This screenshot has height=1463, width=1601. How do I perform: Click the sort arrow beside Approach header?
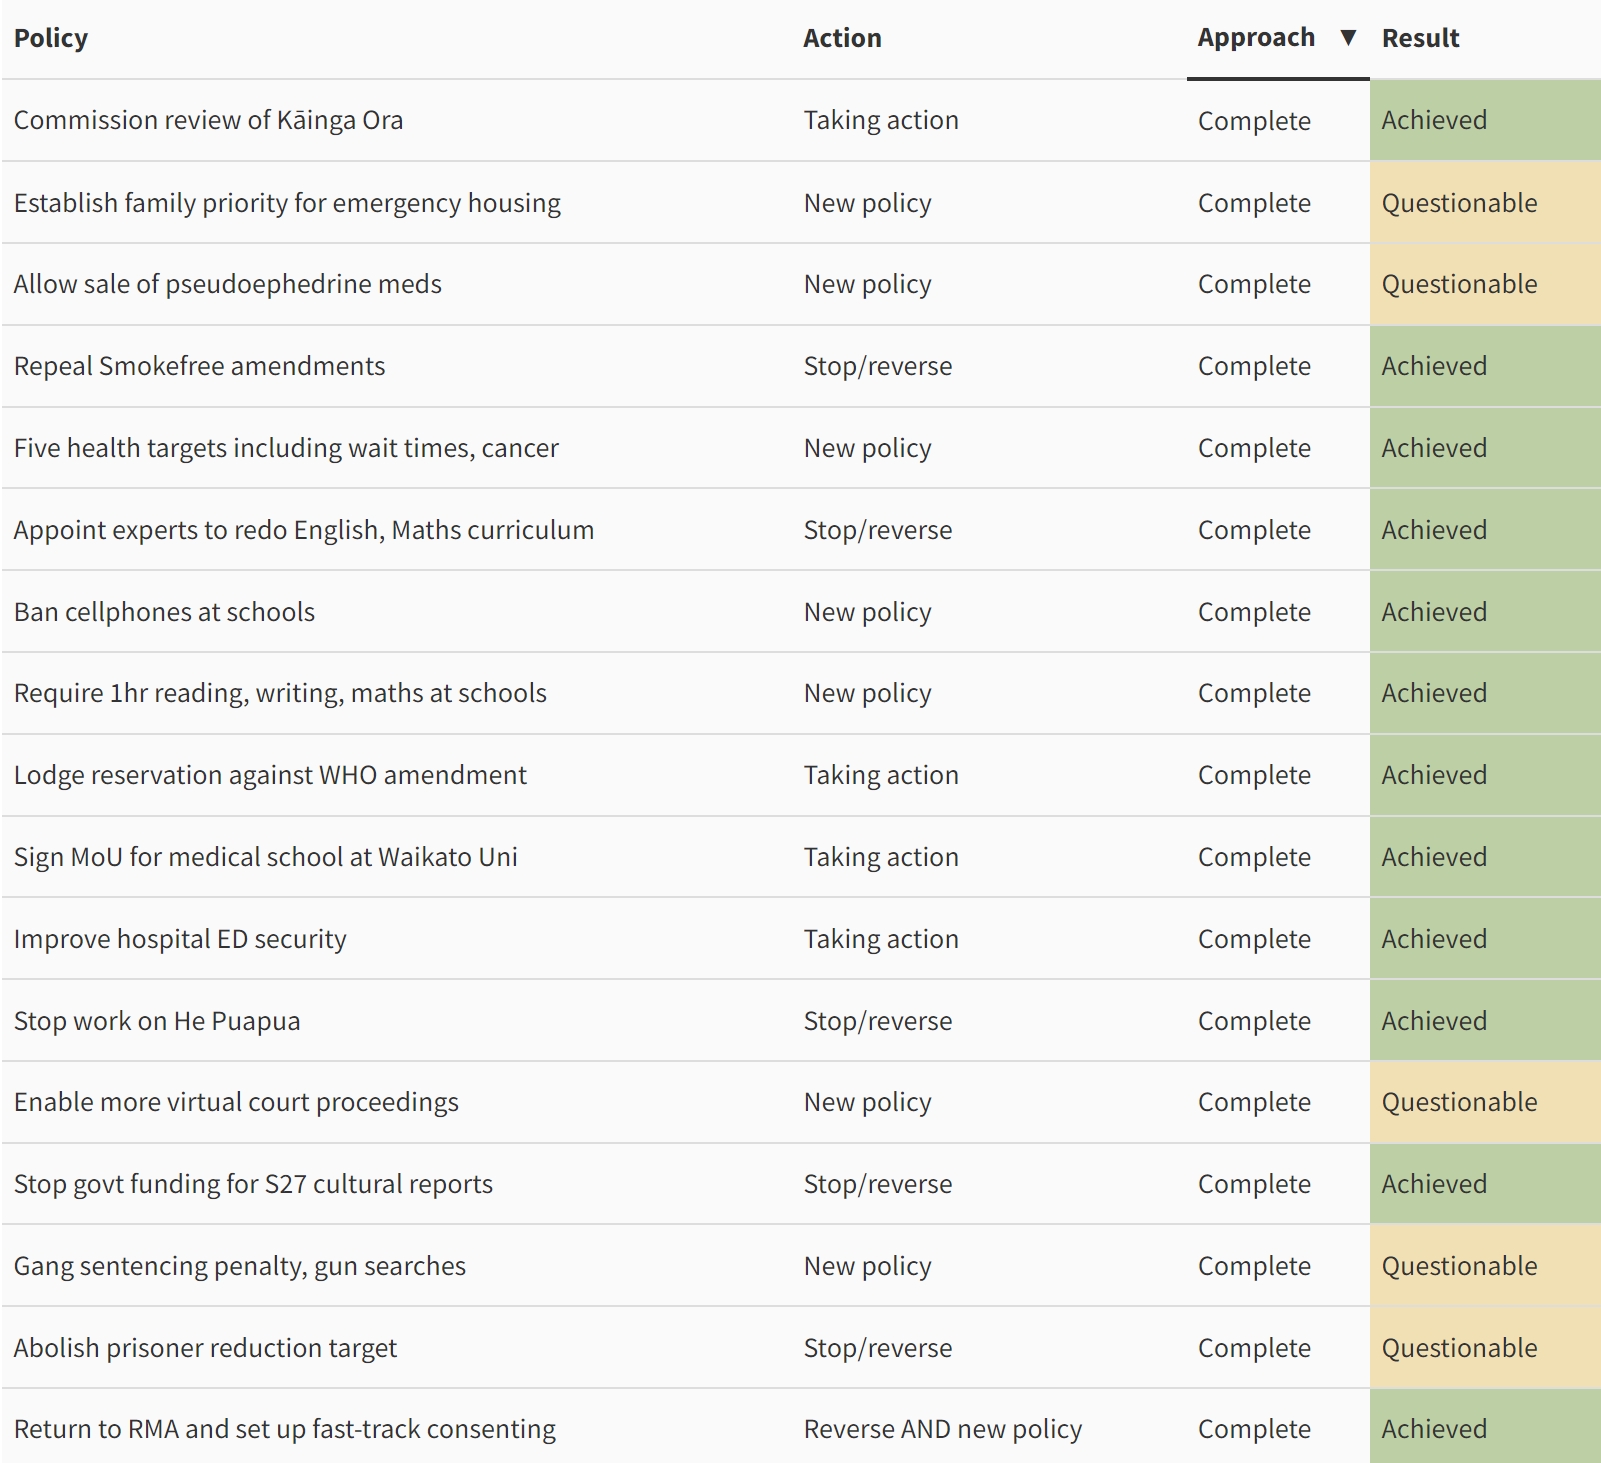(1348, 38)
